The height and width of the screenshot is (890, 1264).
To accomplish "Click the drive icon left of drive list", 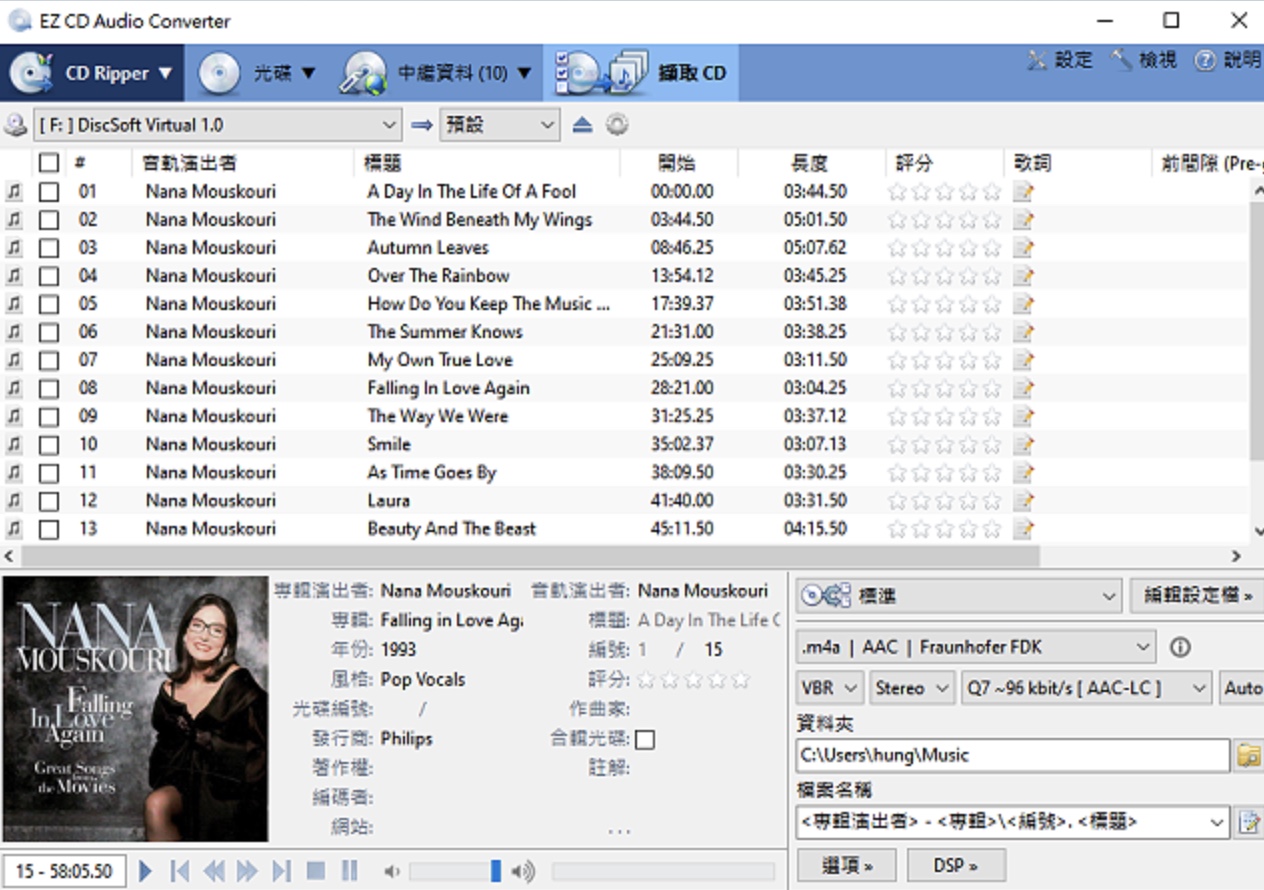I will [x=15, y=125].
